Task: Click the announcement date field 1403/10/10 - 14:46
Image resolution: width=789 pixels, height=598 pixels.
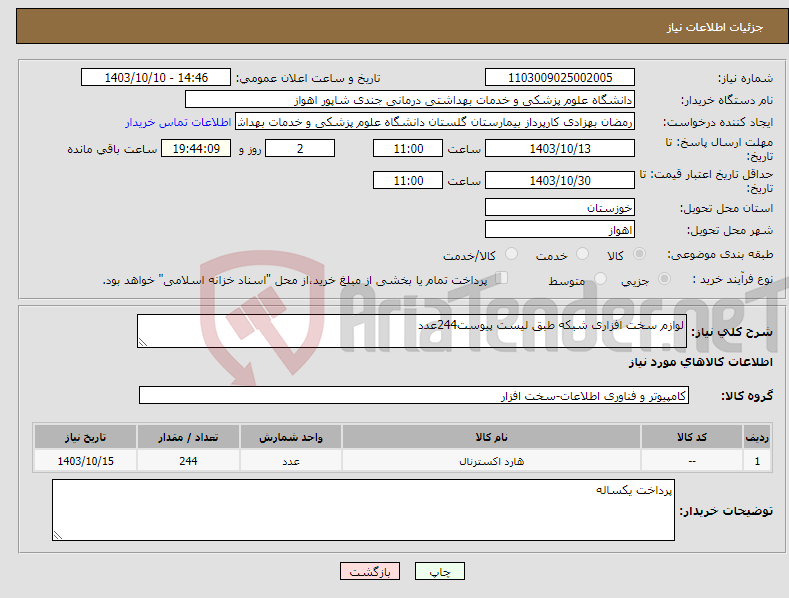Action: pyautogui.click(x=156, y=78)
